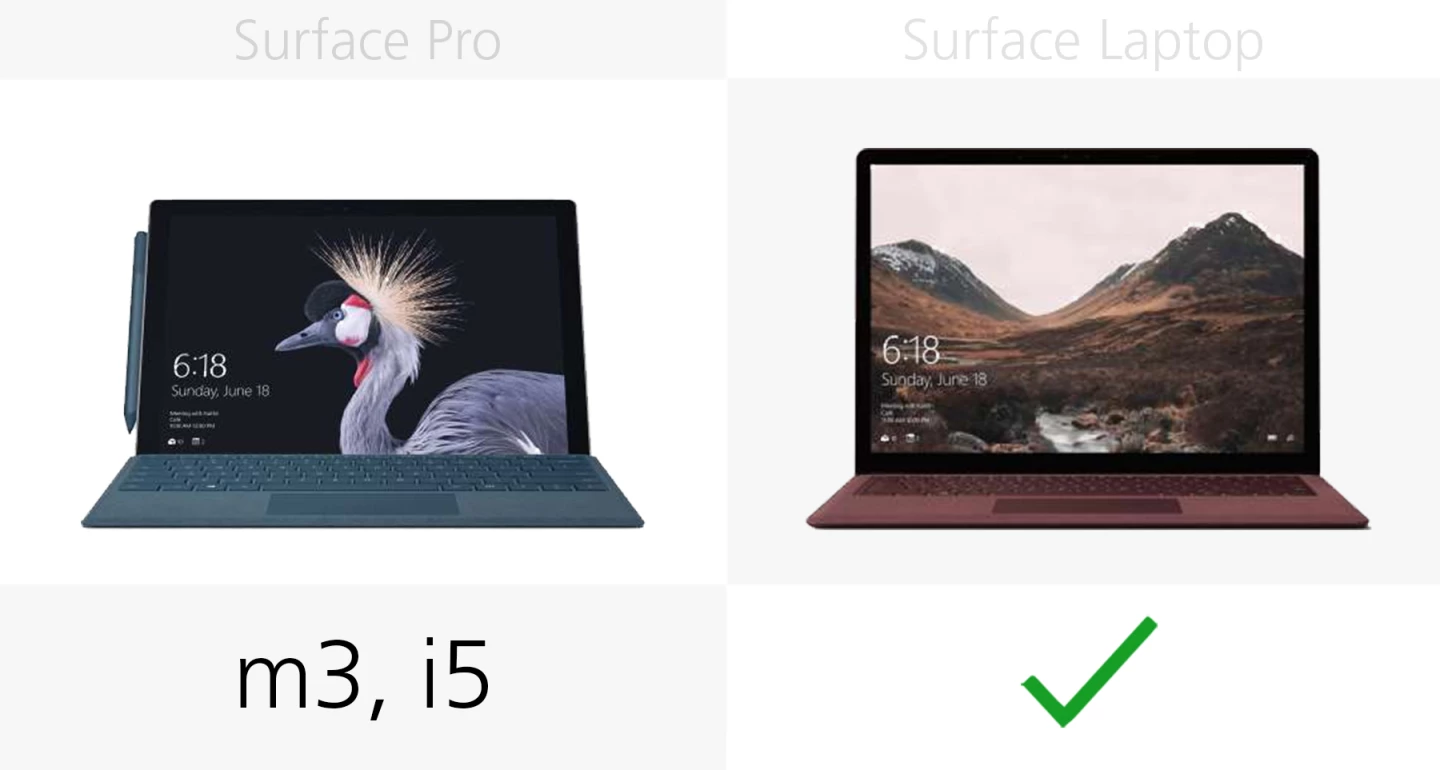Click the "m3, i5" processor text

[x=363, y=679]
